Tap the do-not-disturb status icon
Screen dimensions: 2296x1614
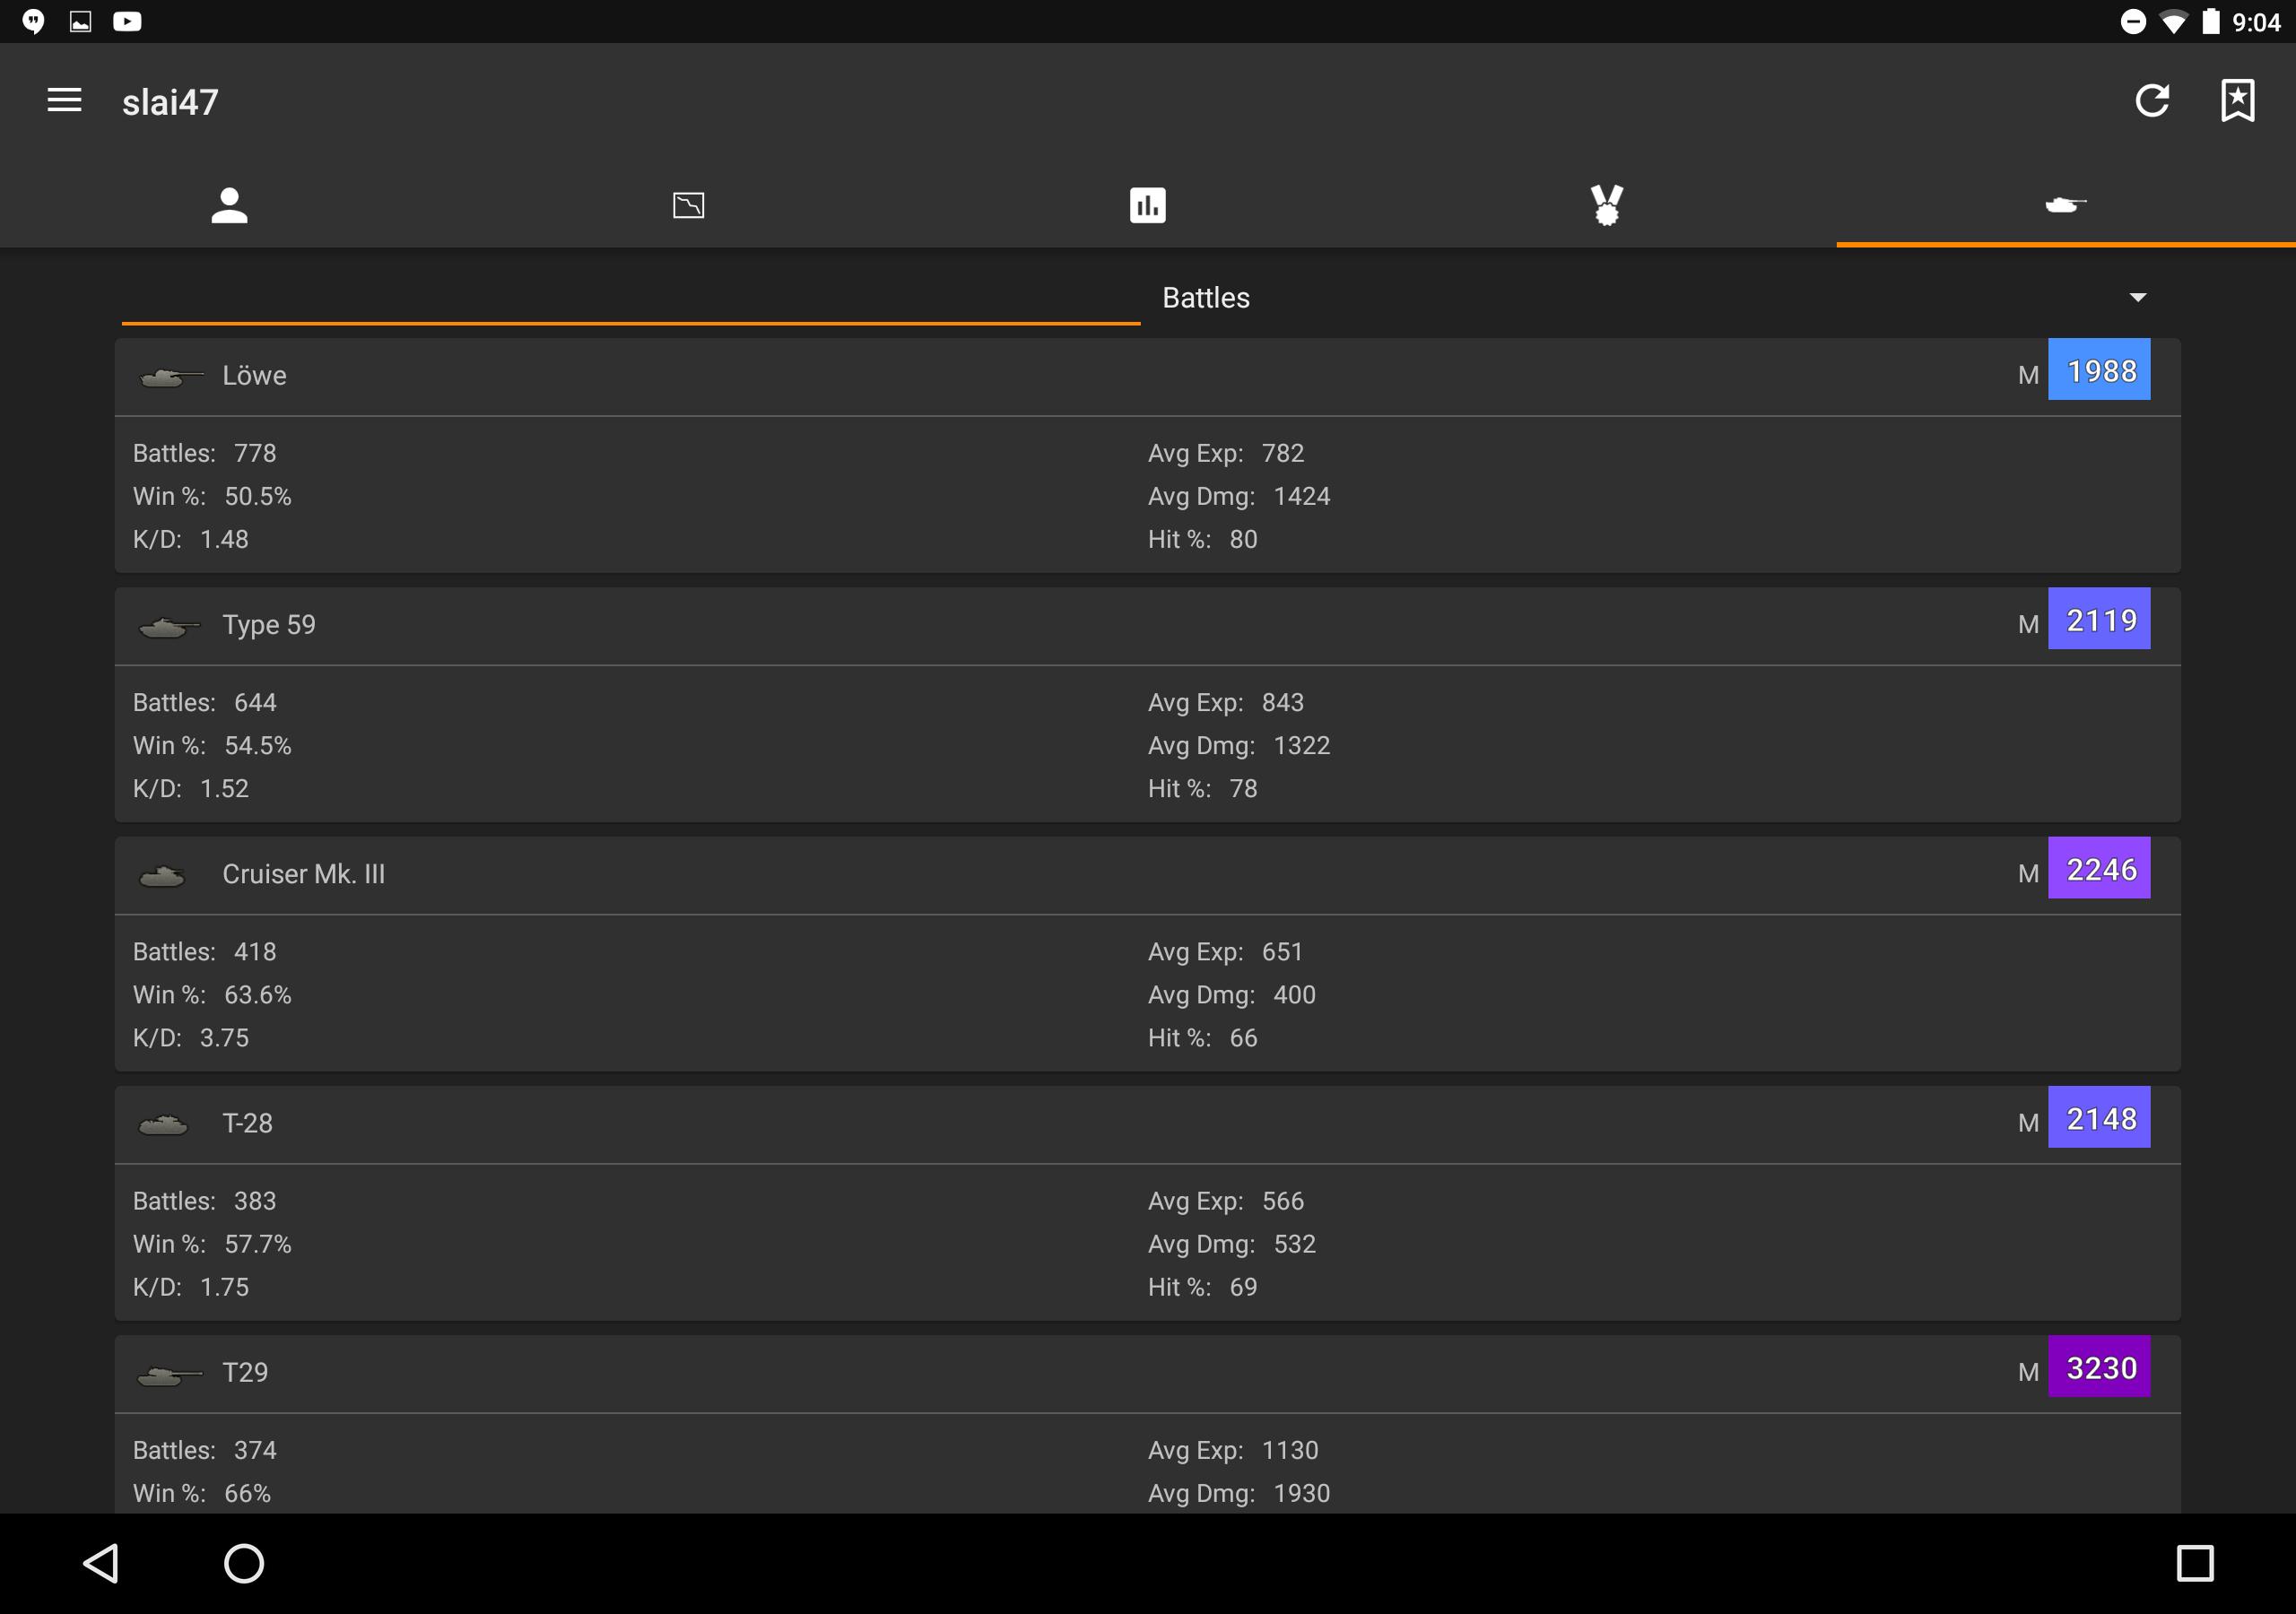2133,22
